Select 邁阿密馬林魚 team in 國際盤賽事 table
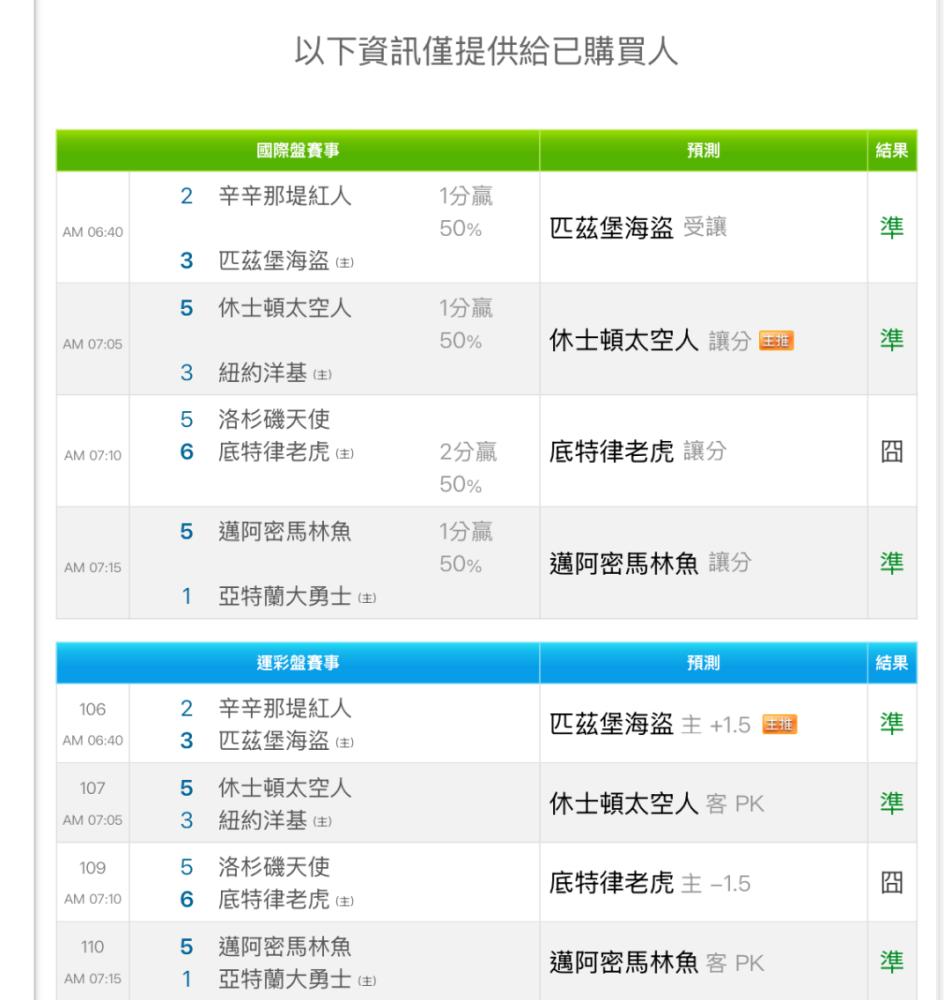Screen dimensions: 951x1000 [284, 531]
